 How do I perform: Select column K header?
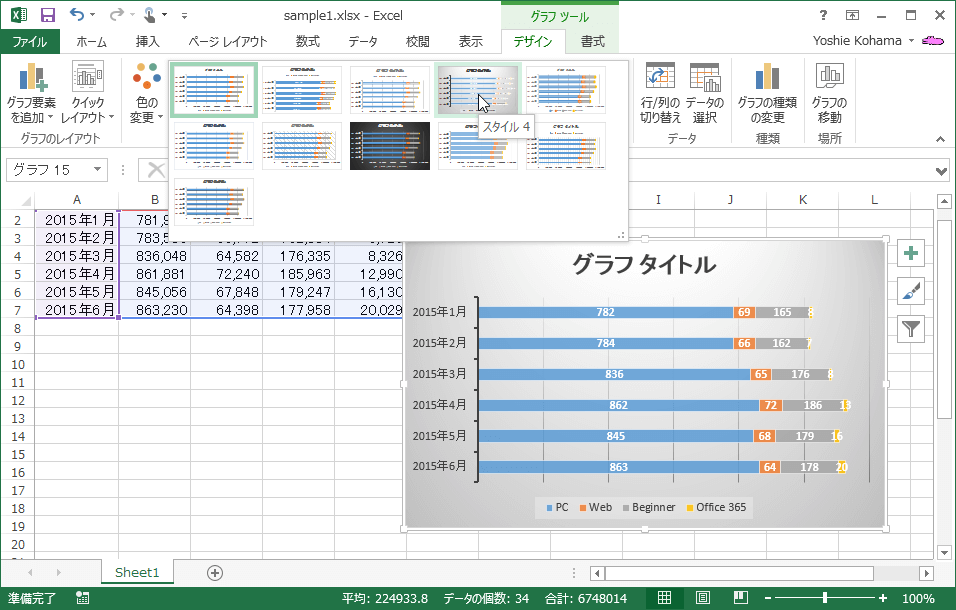[x=802, y=200]
